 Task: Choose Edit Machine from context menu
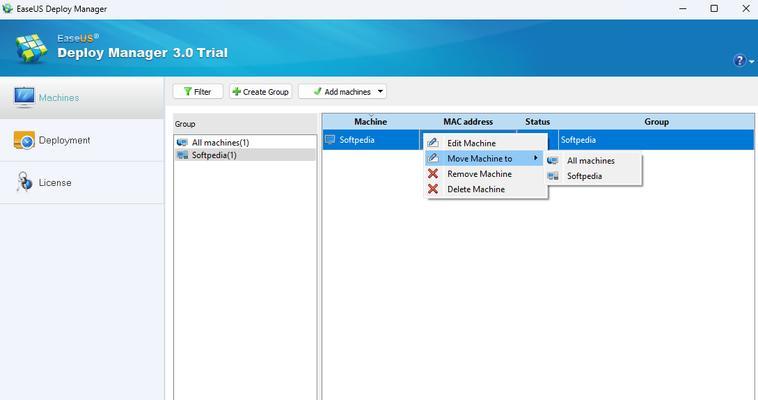pyautogui.click(x=486, y=143)
